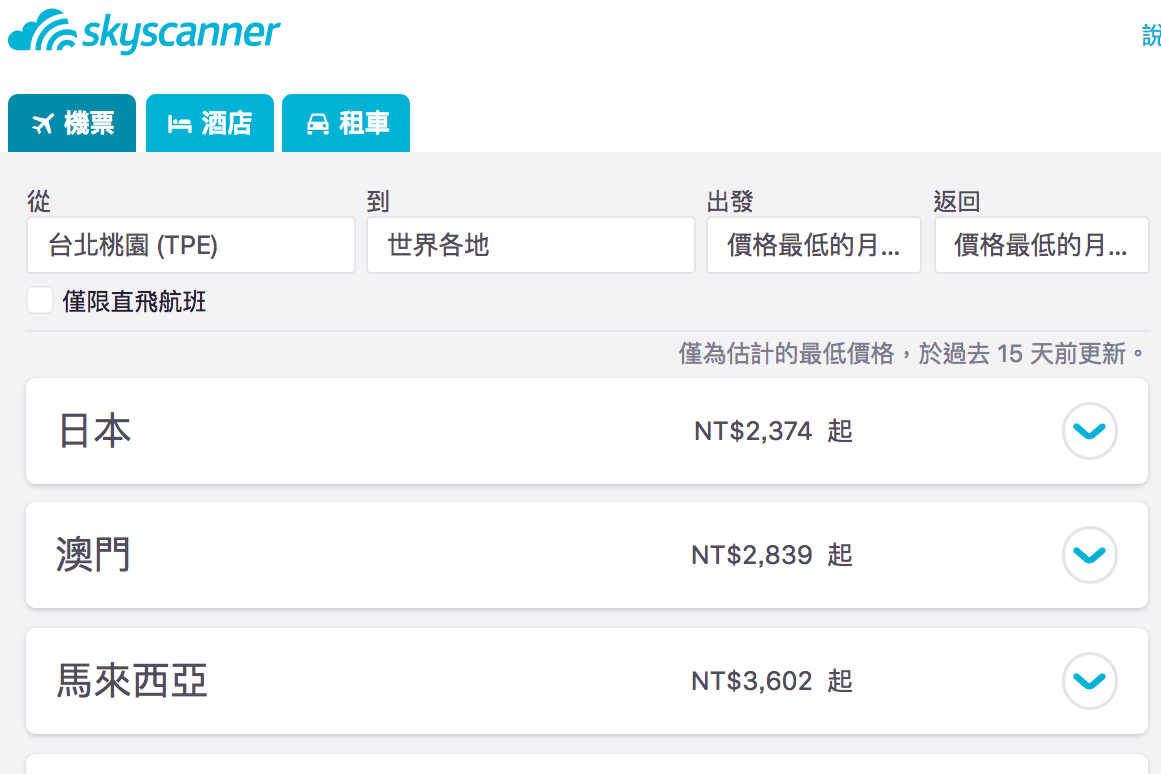
Task: Switch to the 機票 flights tab
Action: [x=73, y=124]
